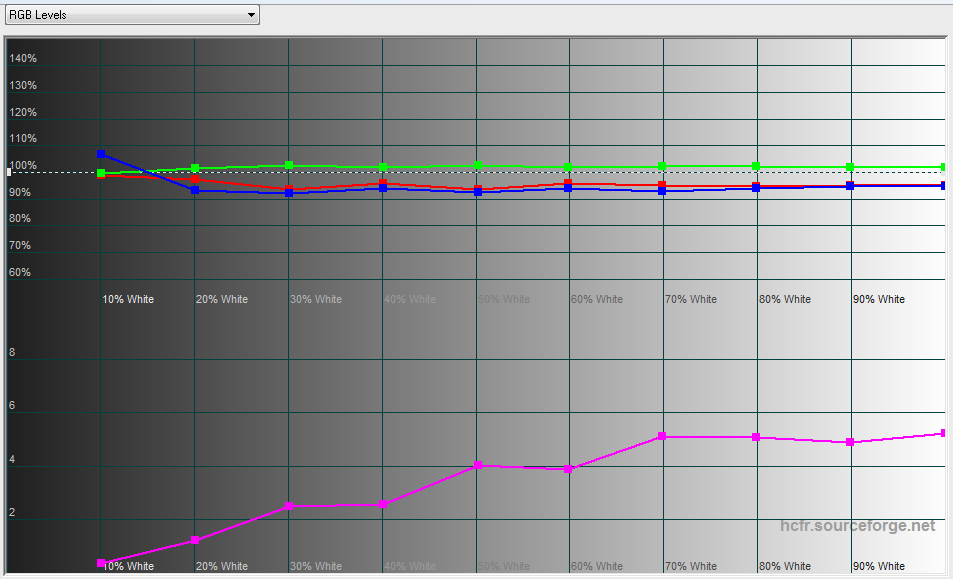Image resolution: width=953 pixels, height=579 pixels.
Task: Select the green data point at 20% White
Action: pyautogui.click(x=195, y=168)
